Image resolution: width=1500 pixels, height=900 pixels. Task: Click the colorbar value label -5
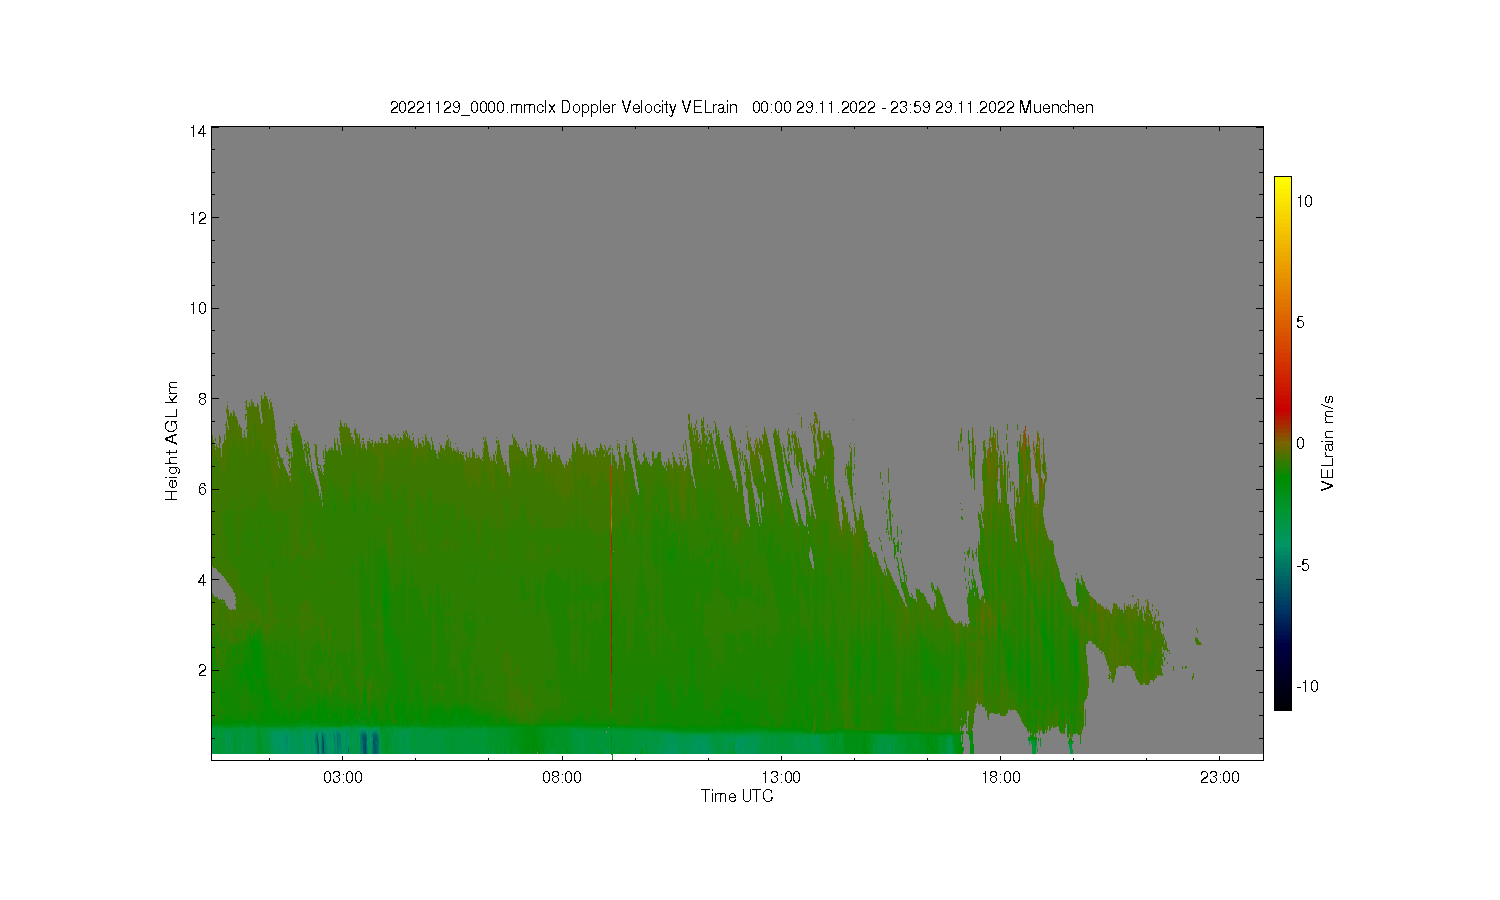click(1303, 565)
